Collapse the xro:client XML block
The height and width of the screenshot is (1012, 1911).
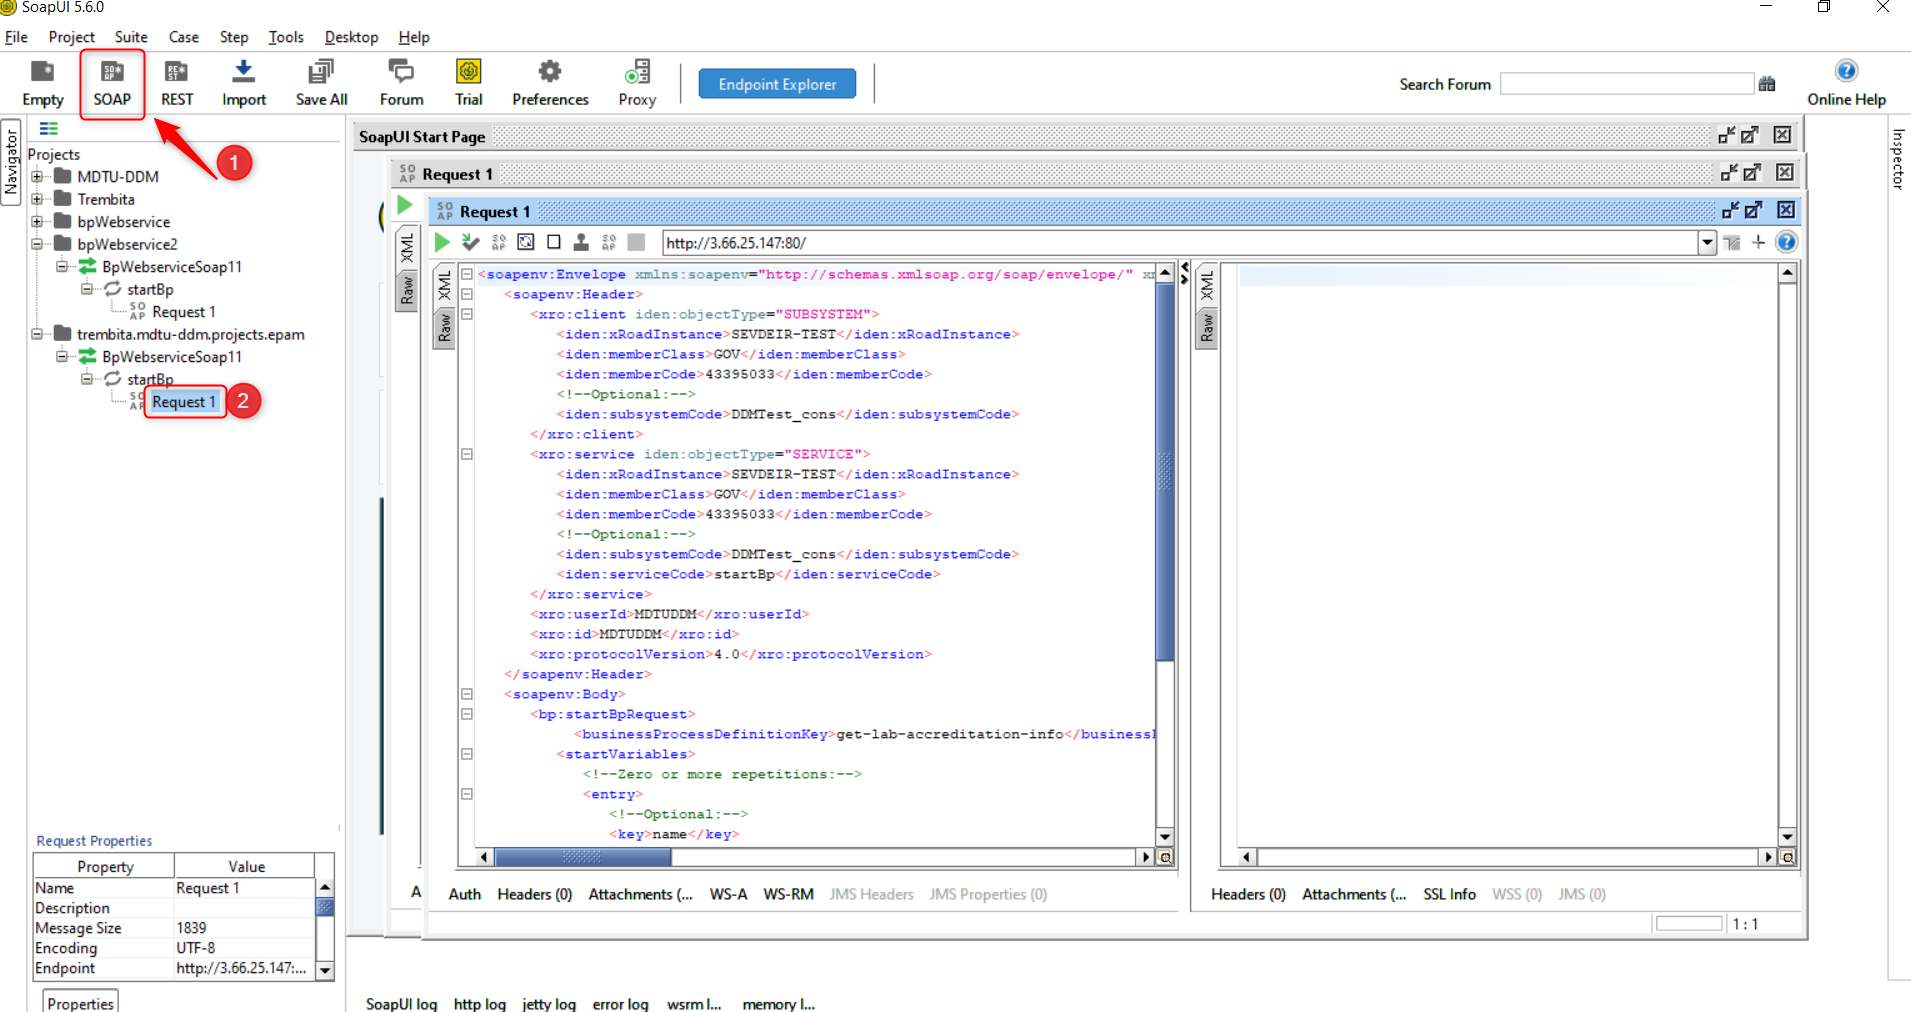[x=466, y=314]
